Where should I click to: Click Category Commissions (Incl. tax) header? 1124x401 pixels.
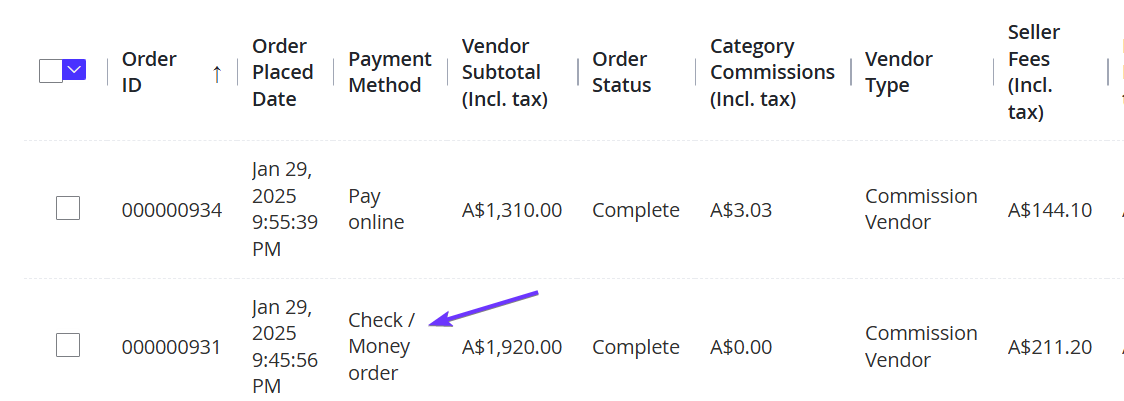coord(772,72)
